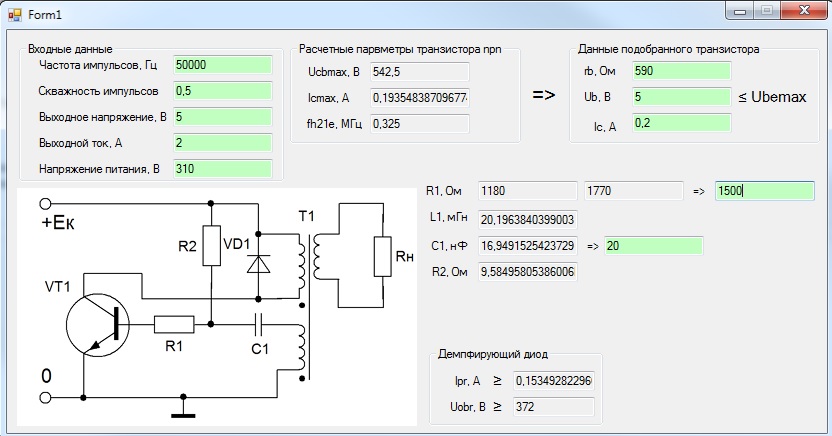Click the 'Данные подобранного транзистора' group title
Viewport: 832px width, 436px height.
668,49
